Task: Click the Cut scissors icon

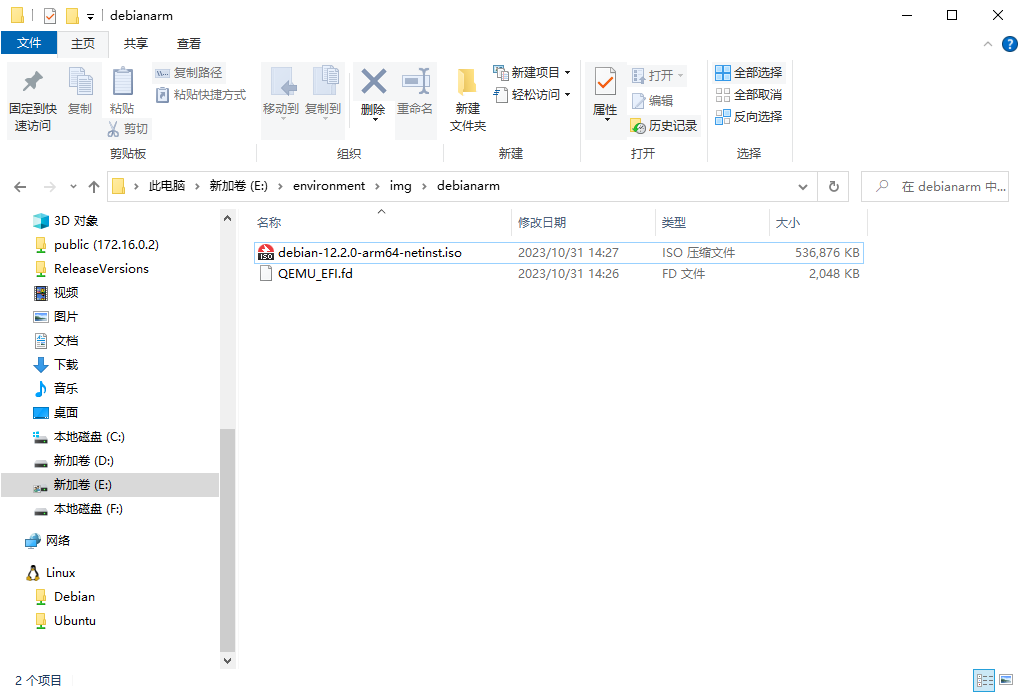Action: 113,129
